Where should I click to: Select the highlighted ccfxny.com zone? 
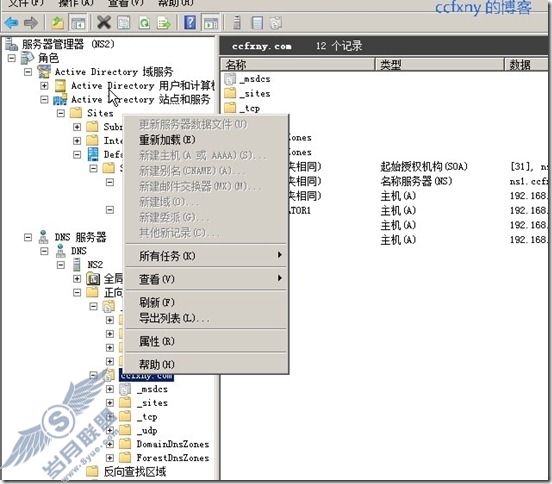coord(146,375)
